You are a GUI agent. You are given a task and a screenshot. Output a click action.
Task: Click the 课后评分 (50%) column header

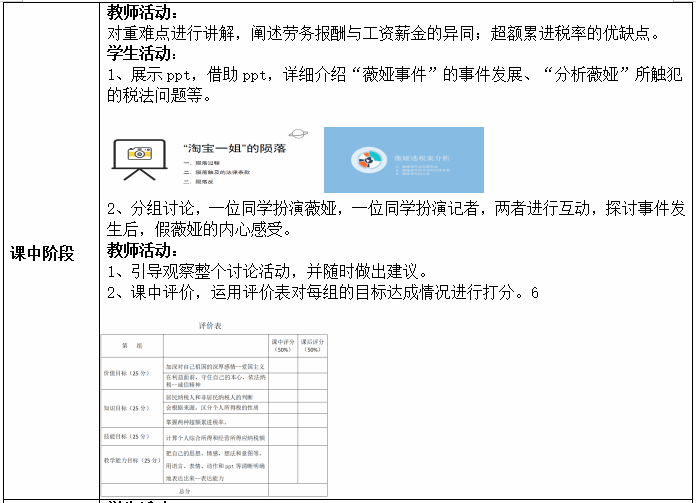[x=312, y=346]
